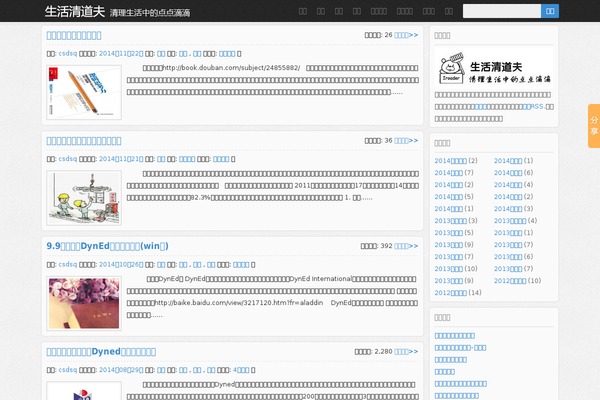This screenshot has width=600, height=400.
Task: Open date link 2014-11-21 in second post
Action: point(121,159)
